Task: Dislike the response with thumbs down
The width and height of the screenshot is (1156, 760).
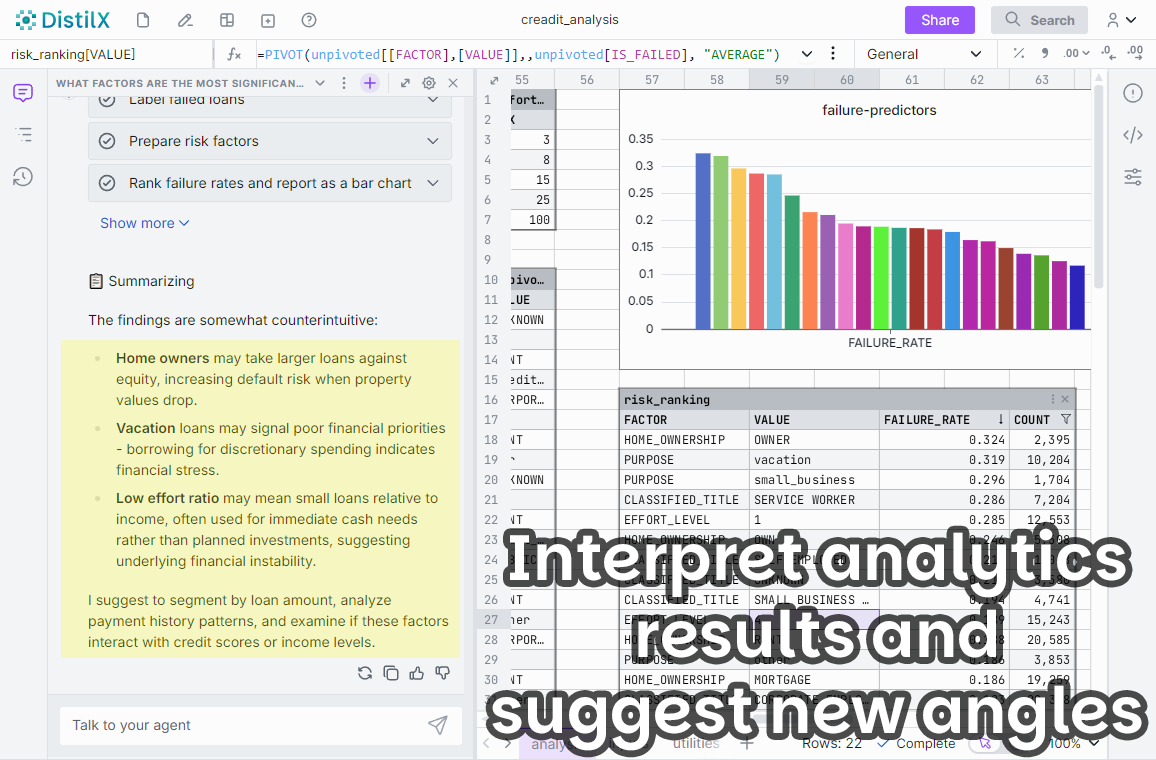Action: click(x=443, y=673)
